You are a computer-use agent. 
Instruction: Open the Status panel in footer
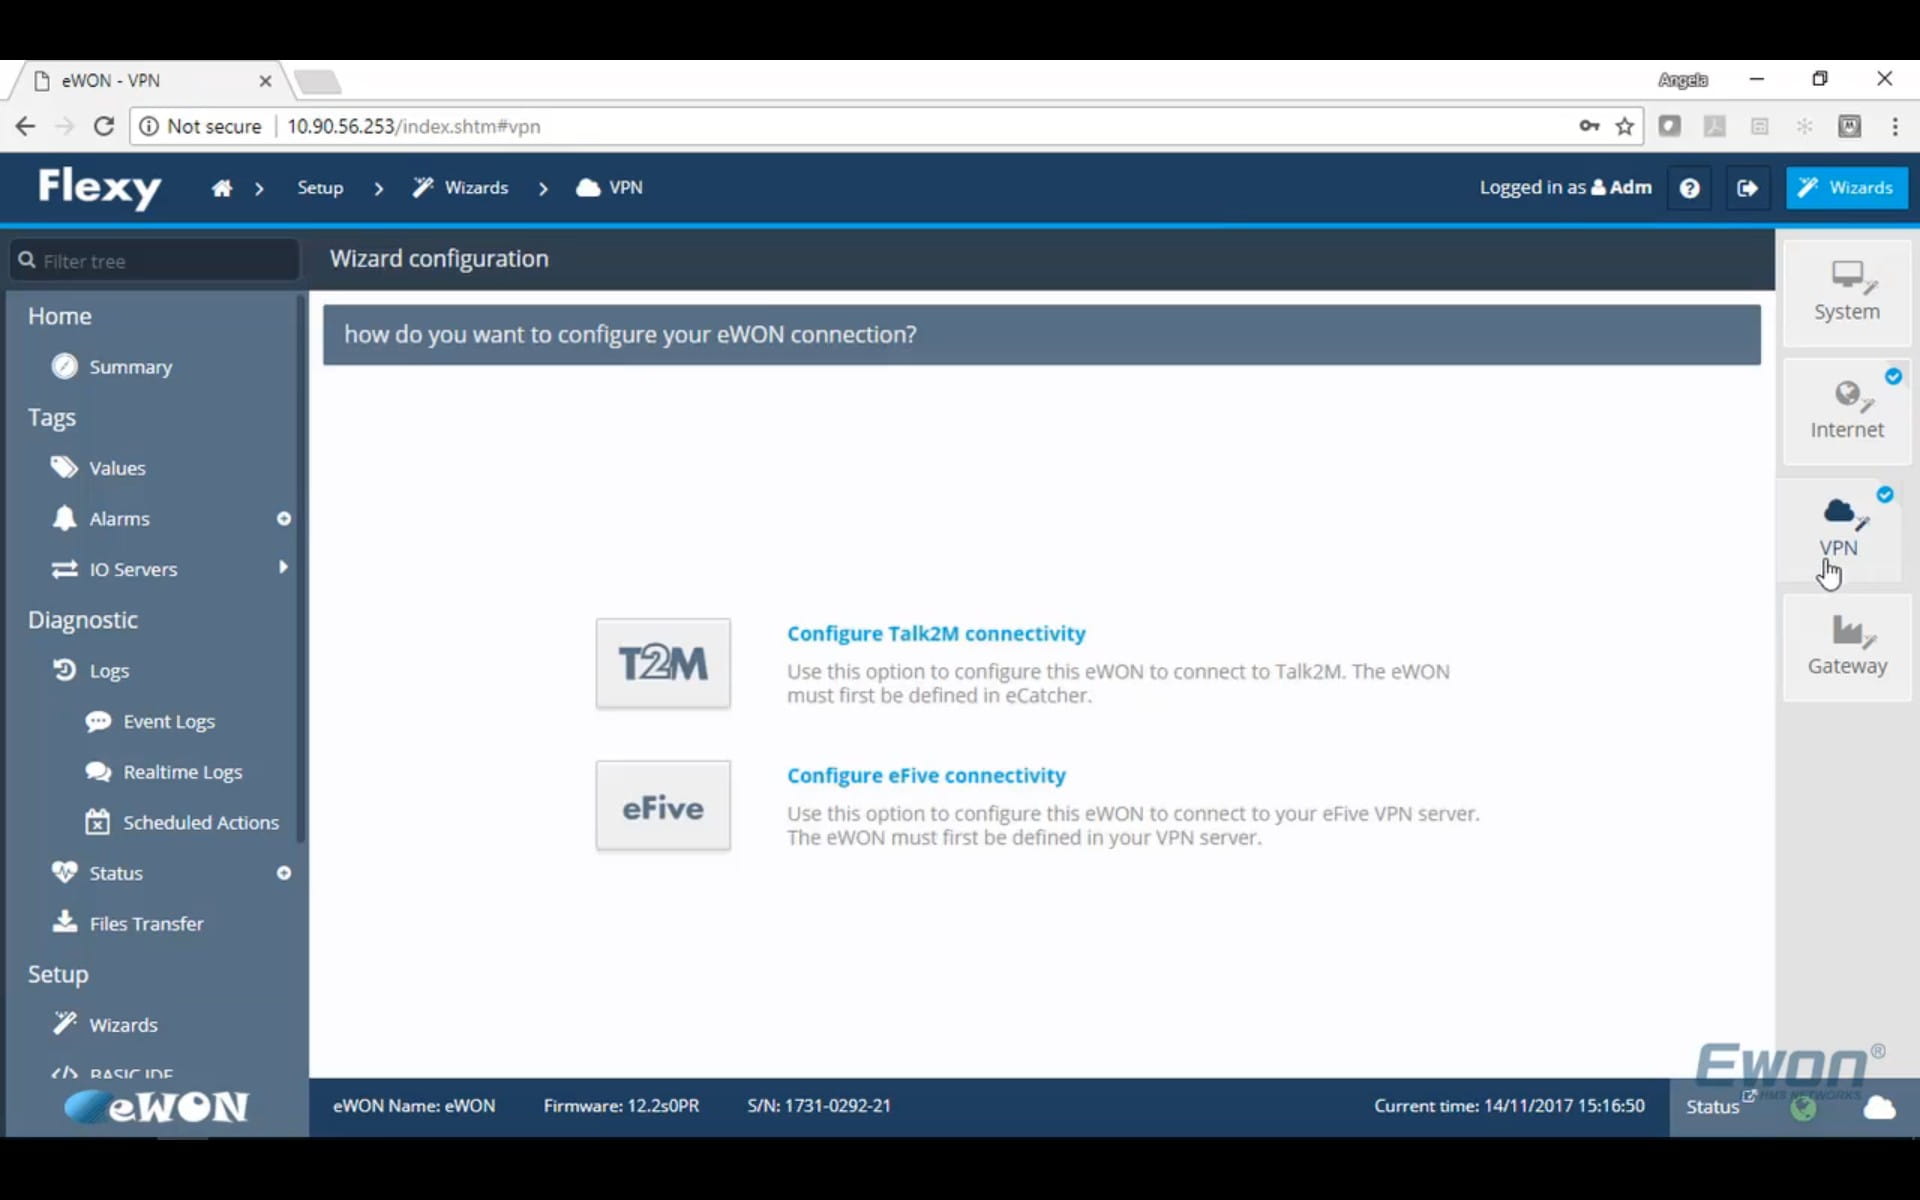1713,1106
